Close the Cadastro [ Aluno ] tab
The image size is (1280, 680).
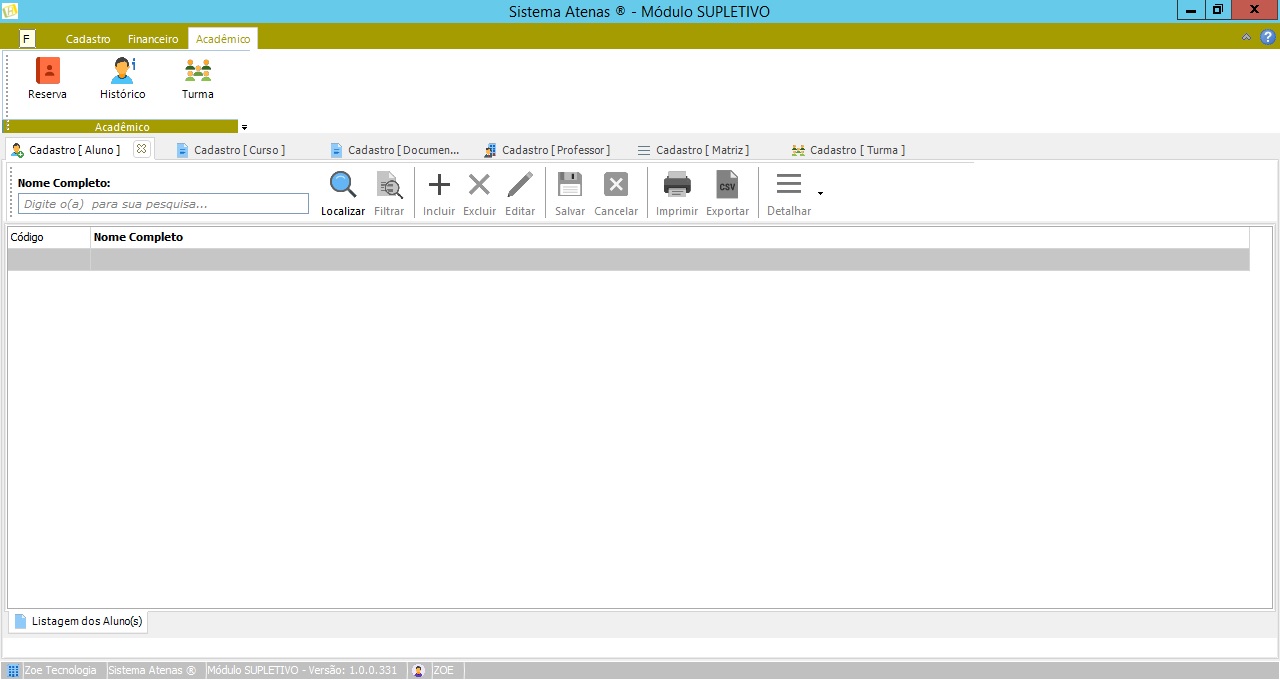pyautogui.click(x=141, y=149)
